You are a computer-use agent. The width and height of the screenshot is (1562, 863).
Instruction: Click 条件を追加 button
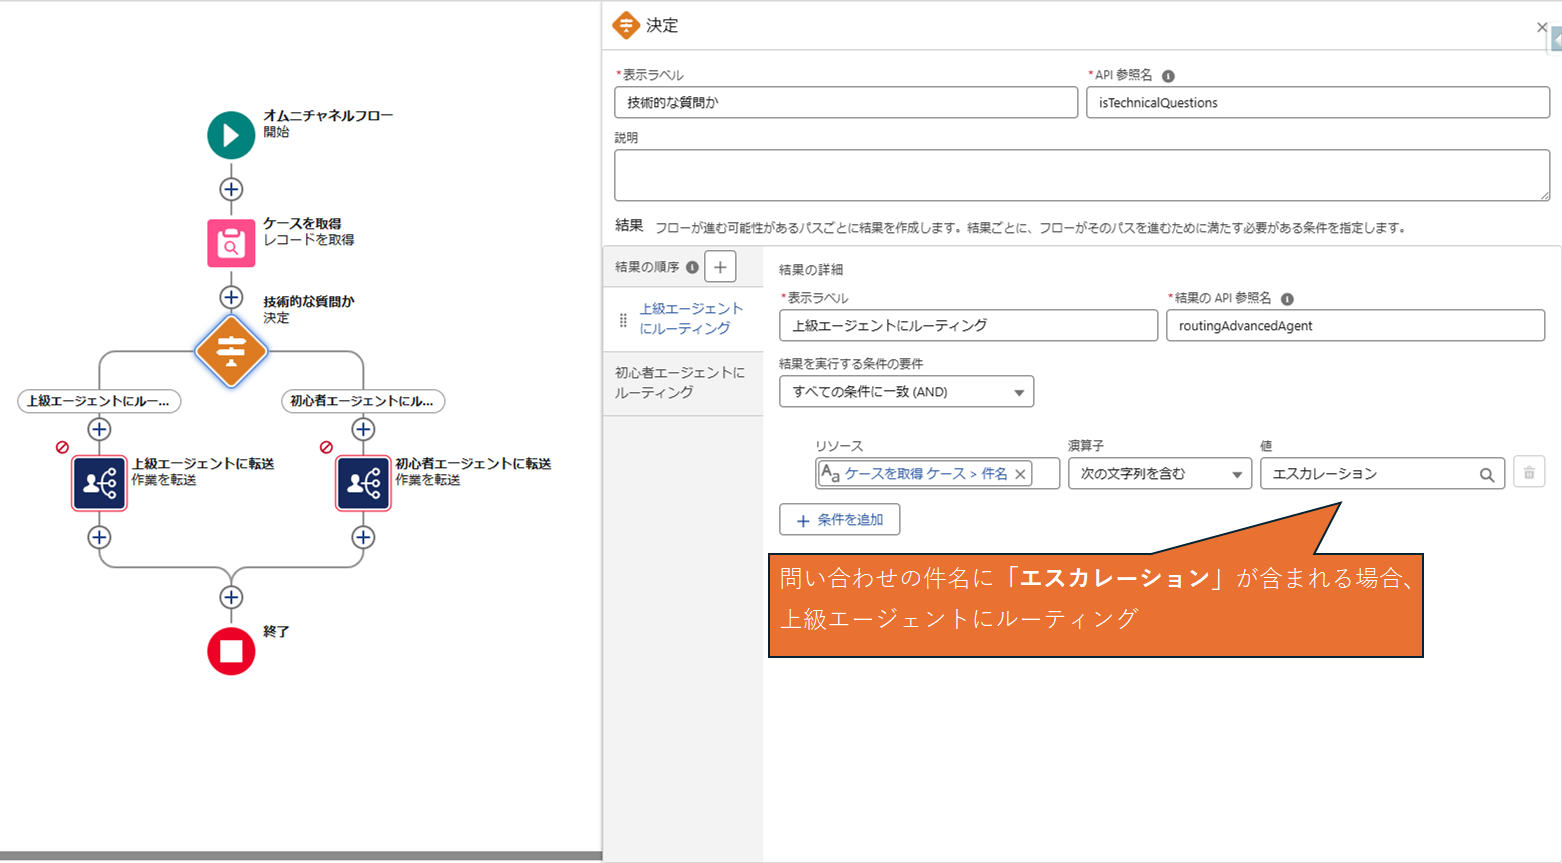click(x=840, y=520)
